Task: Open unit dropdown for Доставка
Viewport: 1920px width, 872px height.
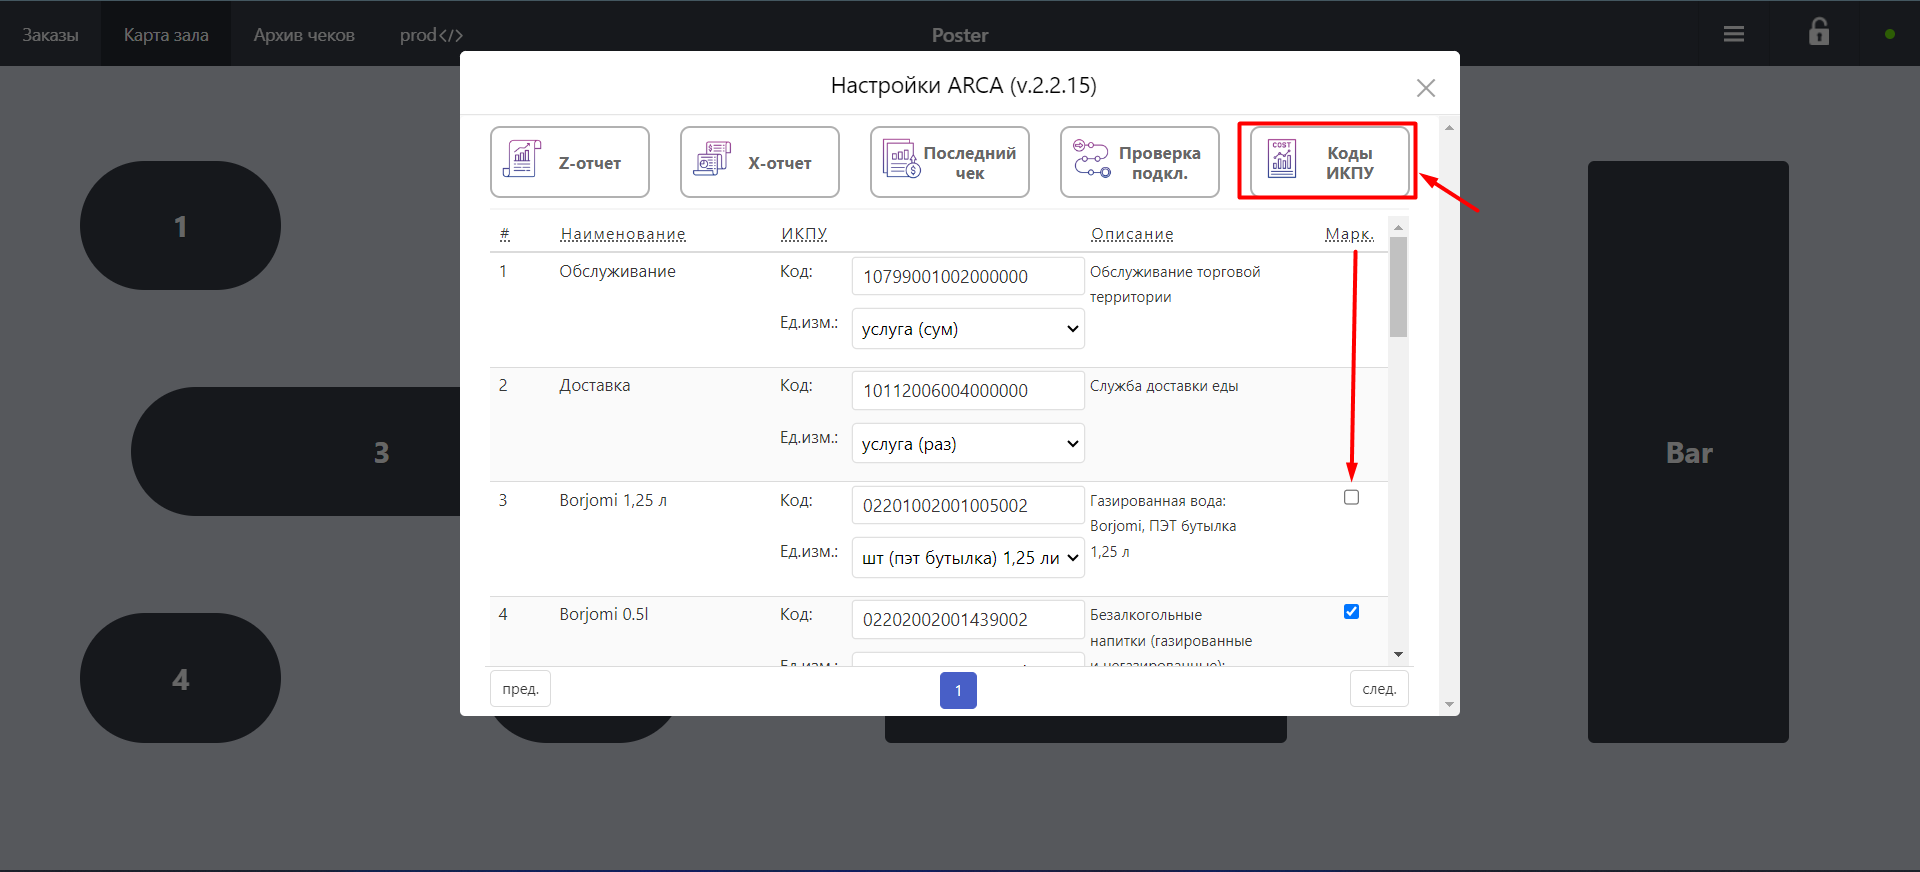Action: click(x=968, y=443)
